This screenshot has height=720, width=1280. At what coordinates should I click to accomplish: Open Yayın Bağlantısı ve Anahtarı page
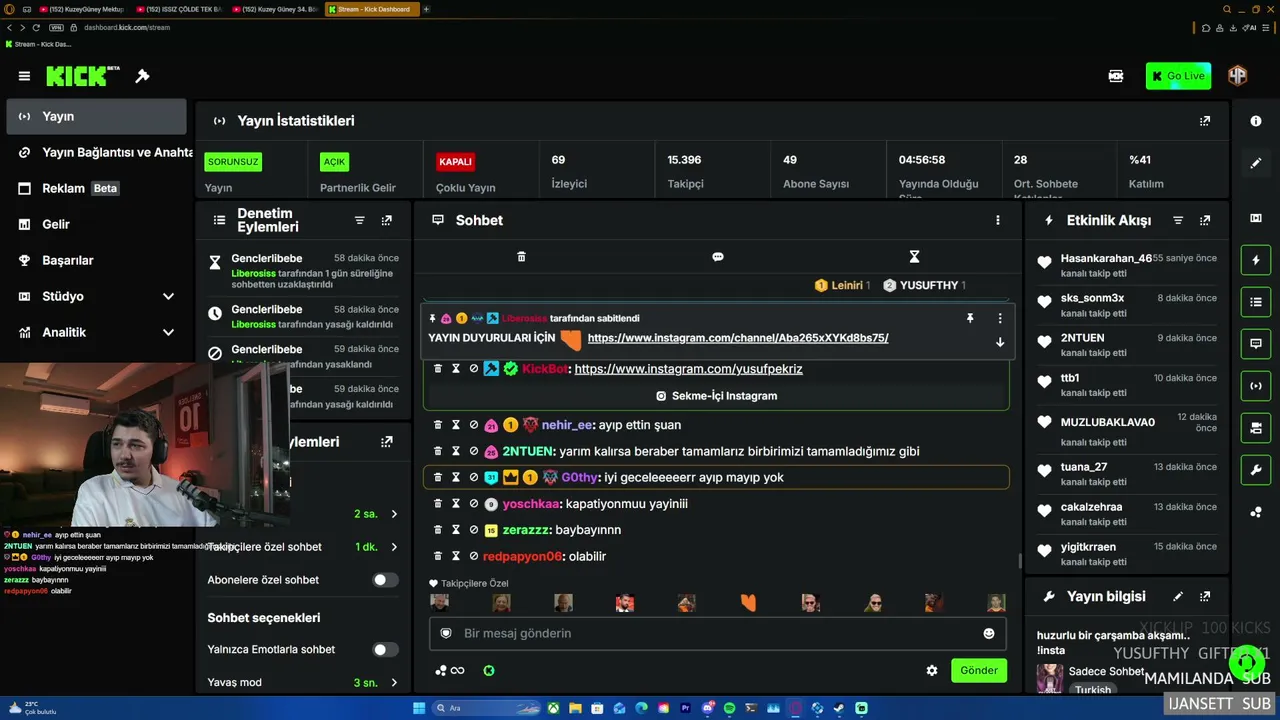point(96,152)
